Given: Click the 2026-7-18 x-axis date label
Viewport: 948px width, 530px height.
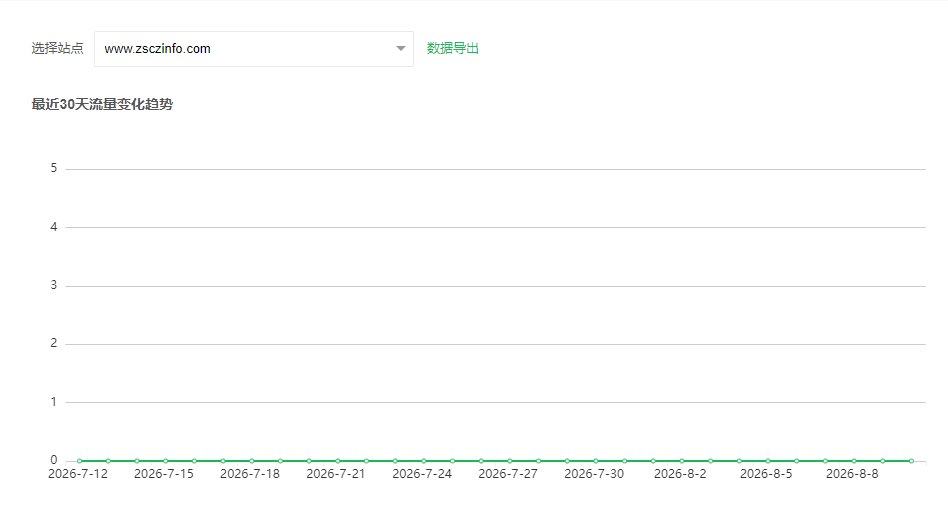Looking at the screenshot, I should [250, 474].
